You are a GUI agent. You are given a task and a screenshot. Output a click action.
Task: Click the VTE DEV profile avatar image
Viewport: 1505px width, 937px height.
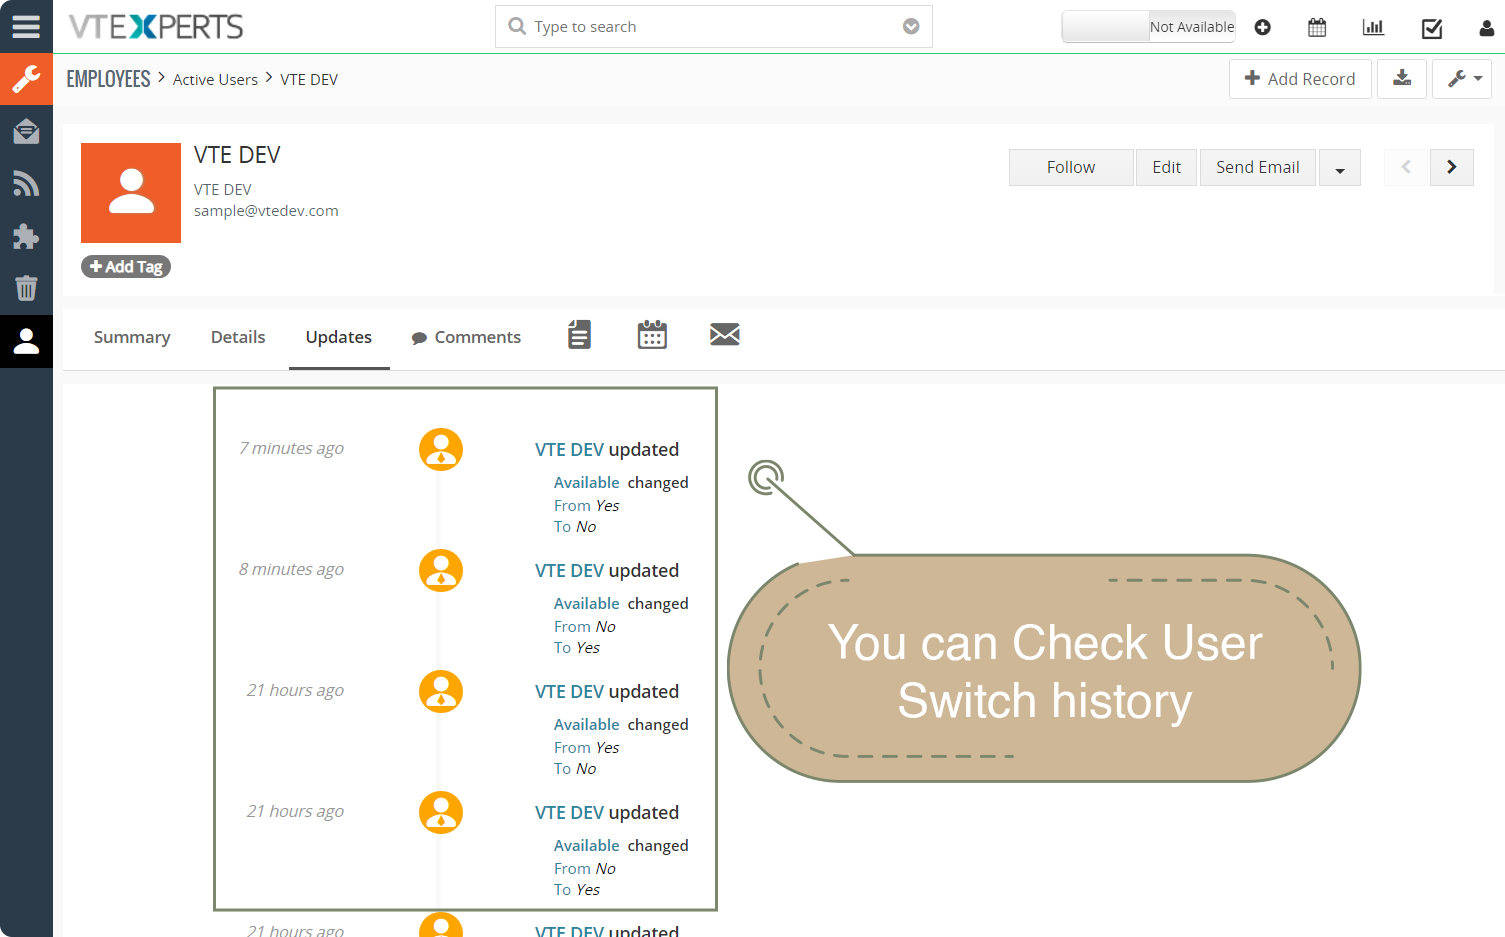coord(131,193)
